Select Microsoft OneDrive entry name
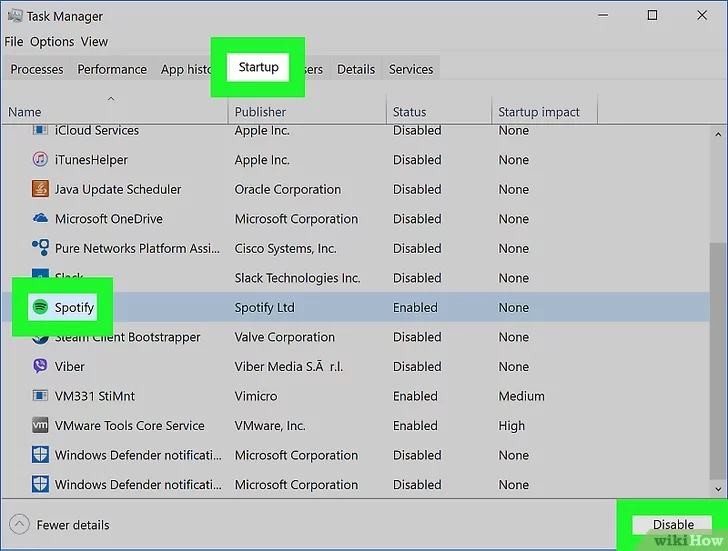This screenshot has height=551, width=728. pos(109,219)
